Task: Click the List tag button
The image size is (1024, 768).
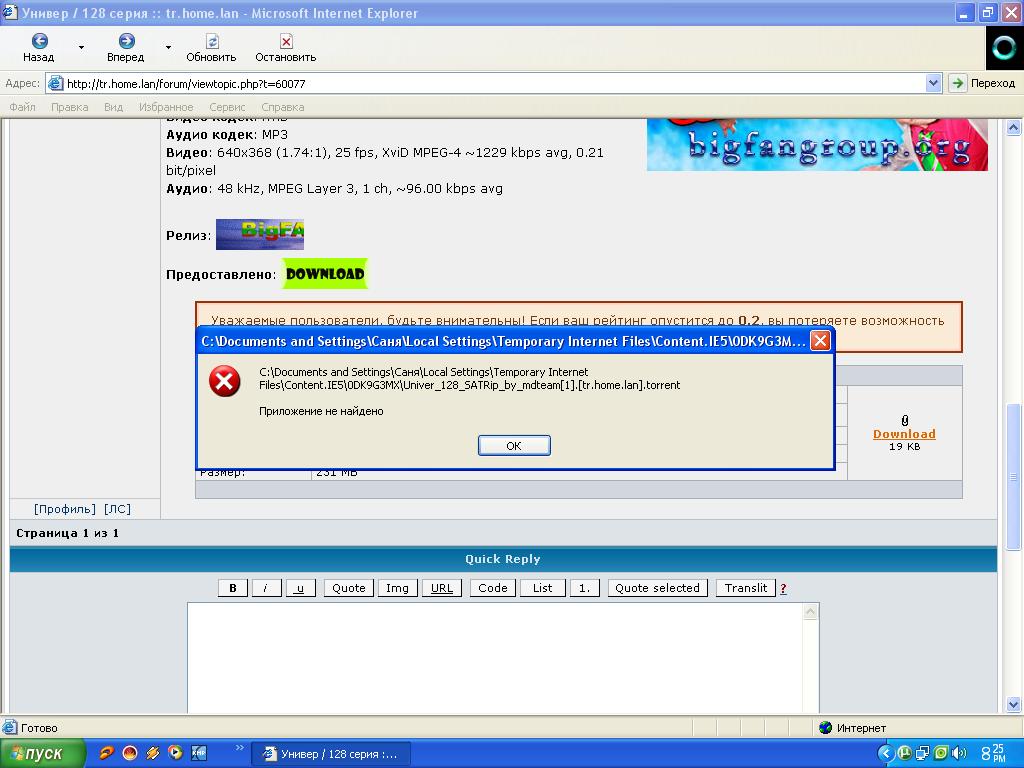Action: click(x=543, y=588)
